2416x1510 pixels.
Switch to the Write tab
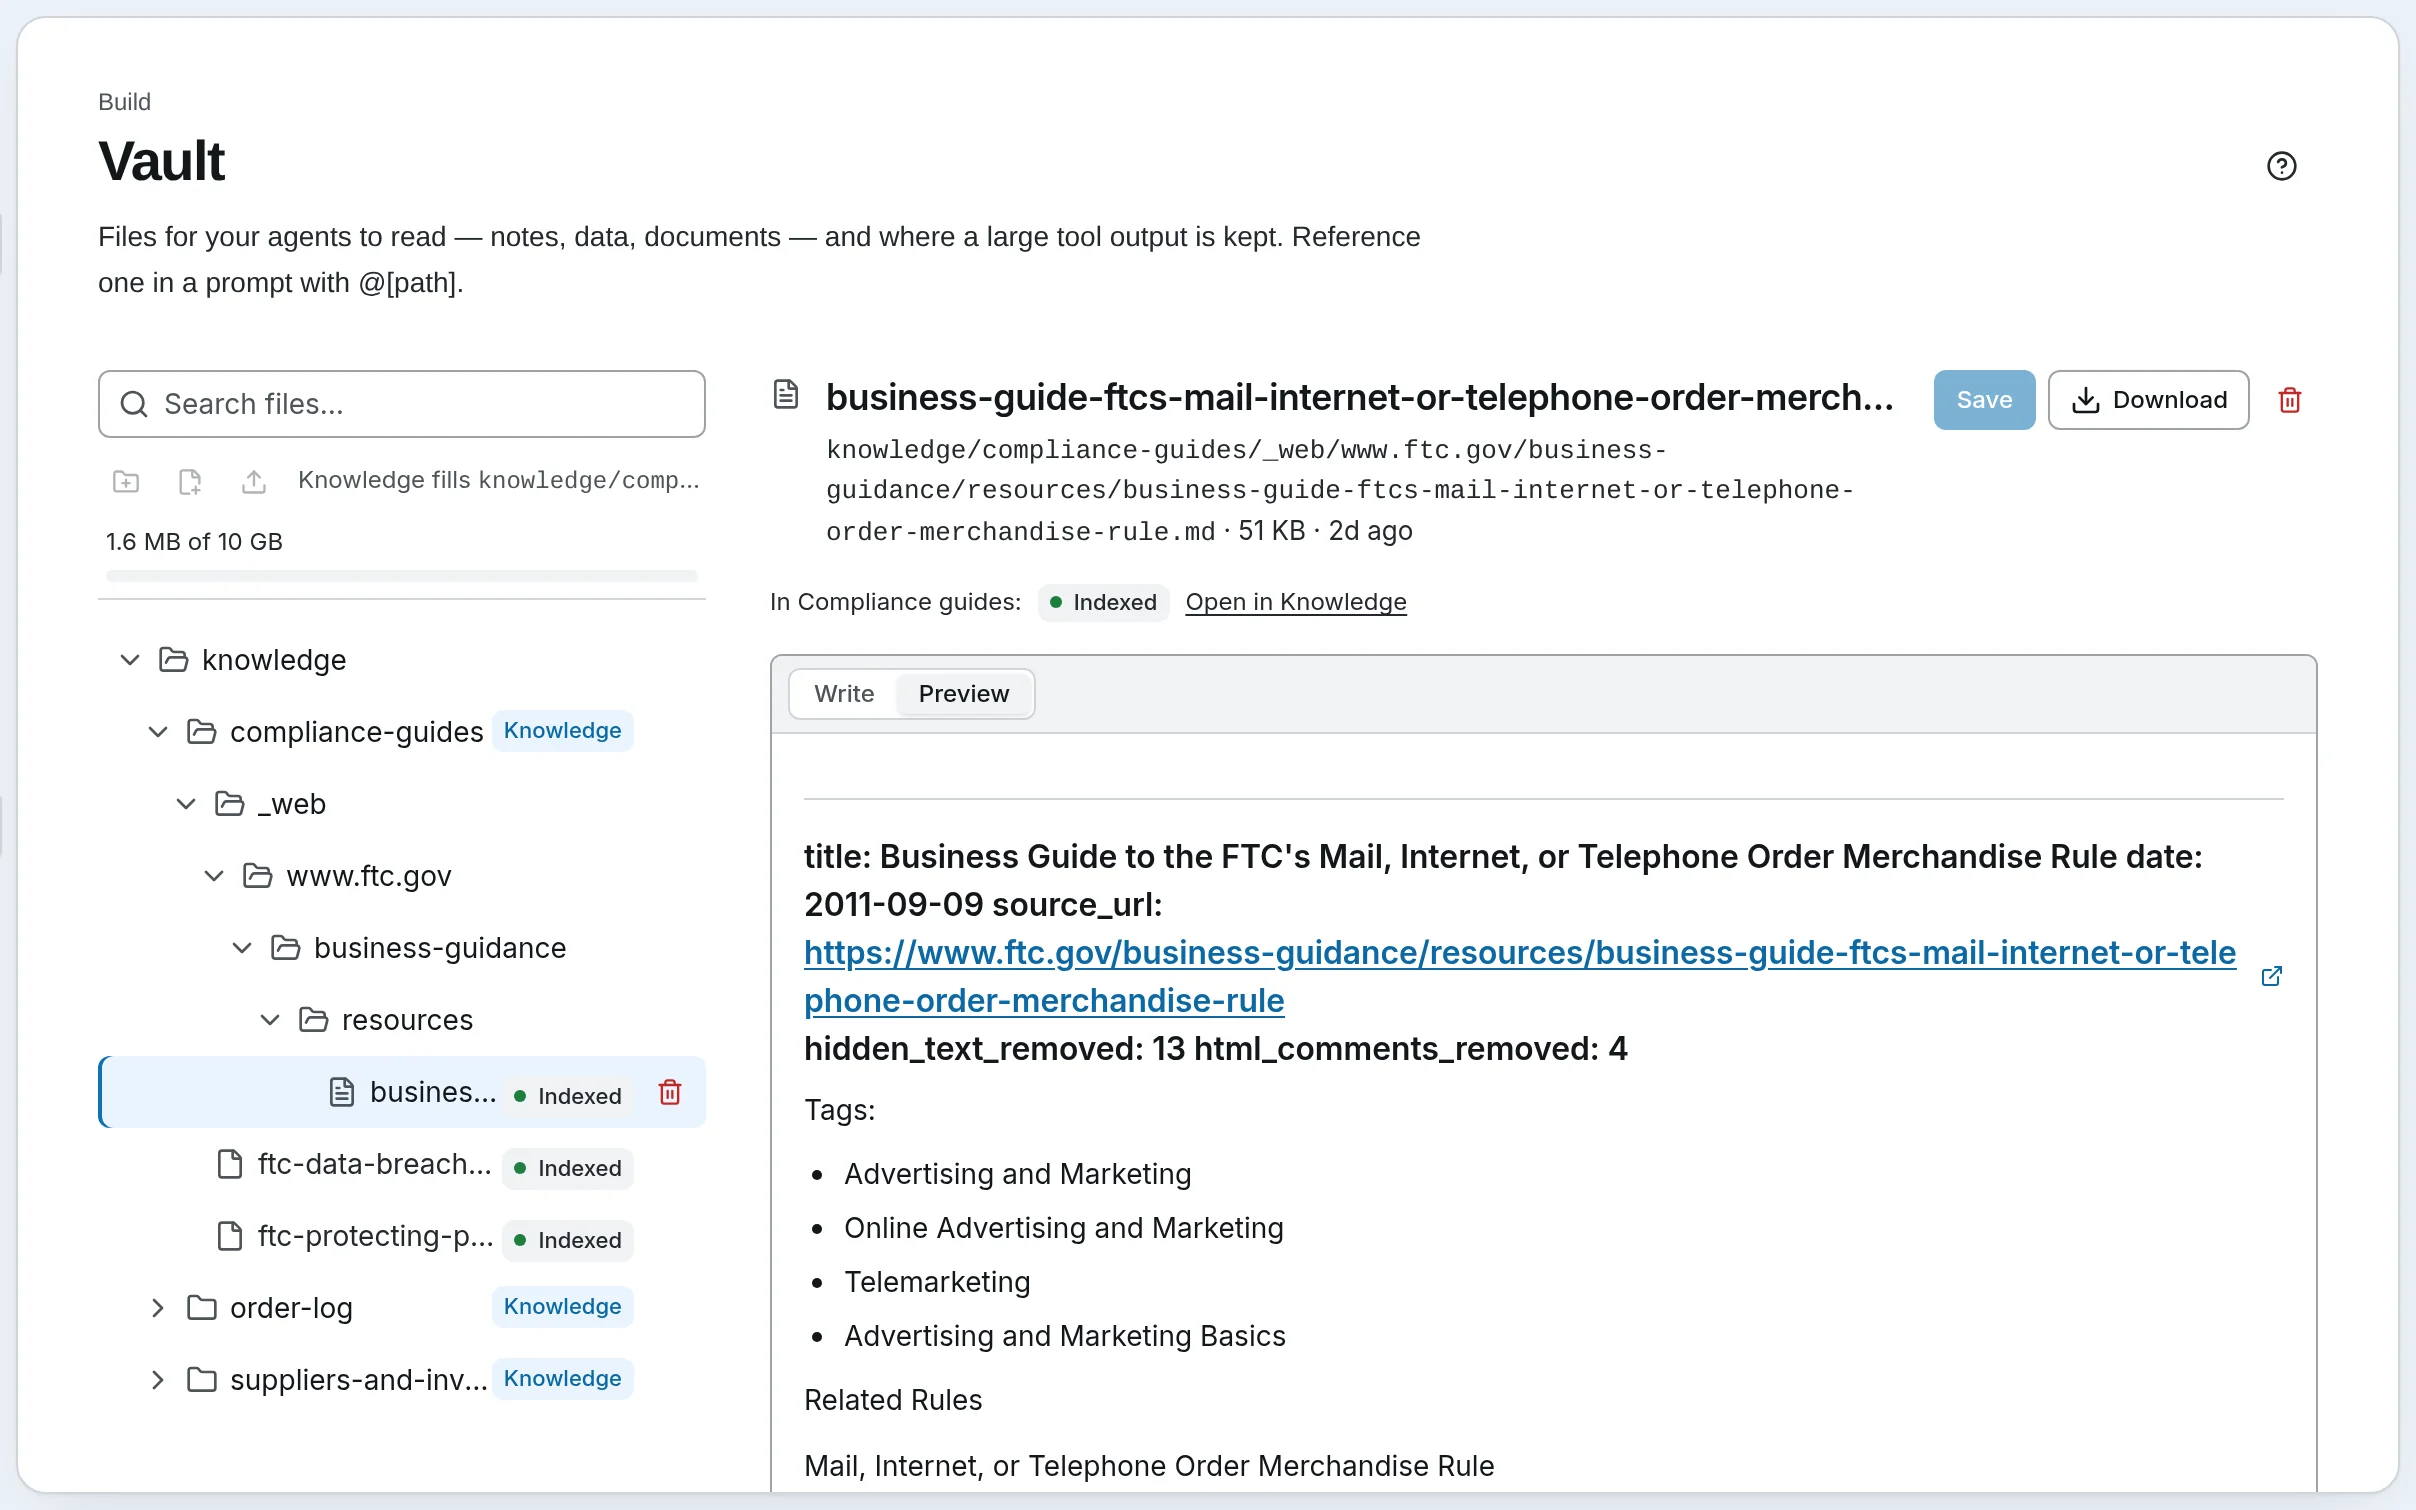coord(844,694)
